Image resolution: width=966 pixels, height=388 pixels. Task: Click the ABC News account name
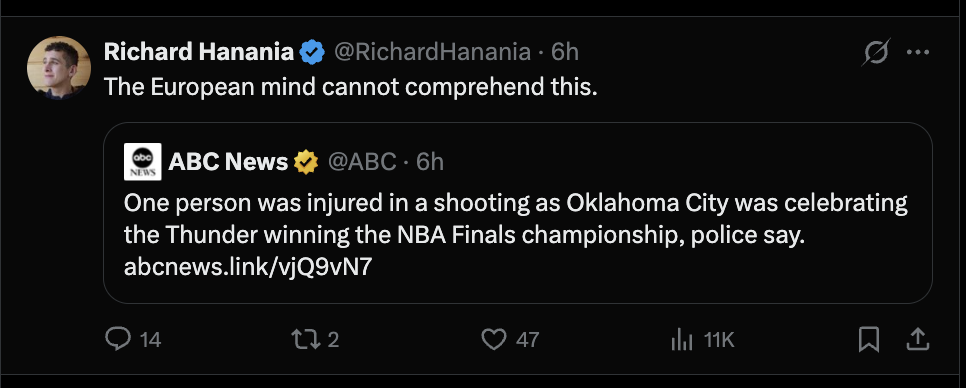pos(228,161)
